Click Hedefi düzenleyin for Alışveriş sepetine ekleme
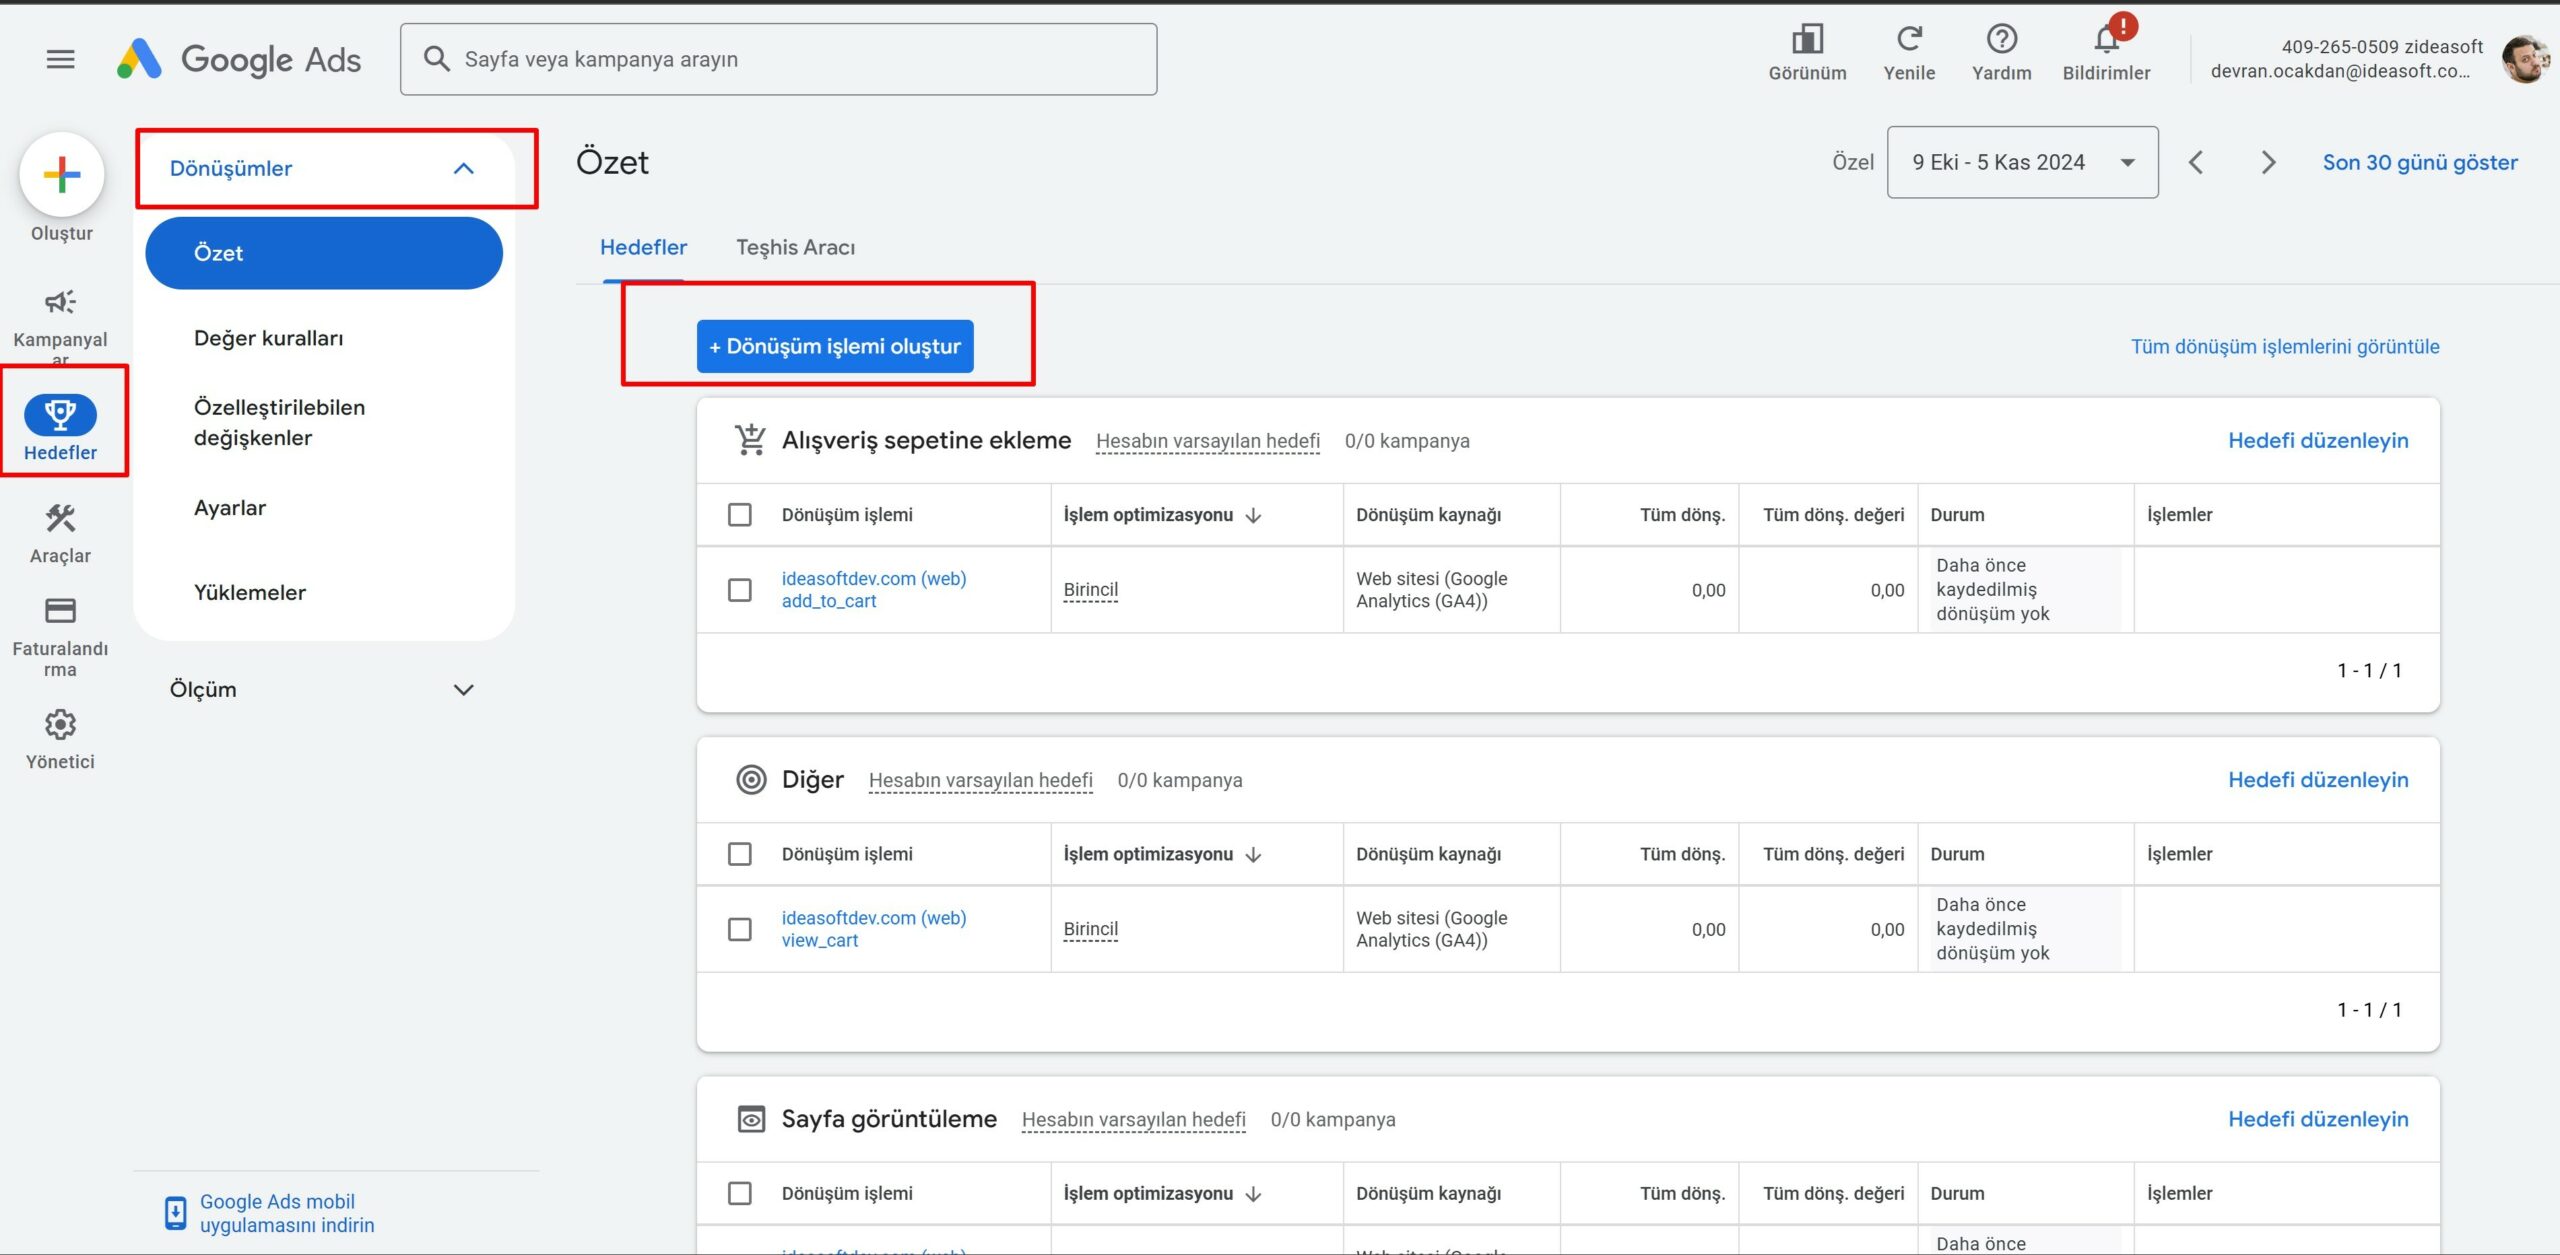This screenshot has height=1255, width=2560. 2318,440
